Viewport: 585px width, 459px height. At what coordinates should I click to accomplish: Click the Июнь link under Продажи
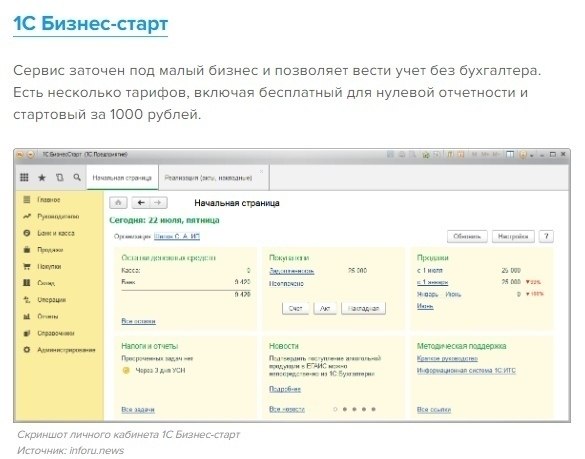click(425, 306)
